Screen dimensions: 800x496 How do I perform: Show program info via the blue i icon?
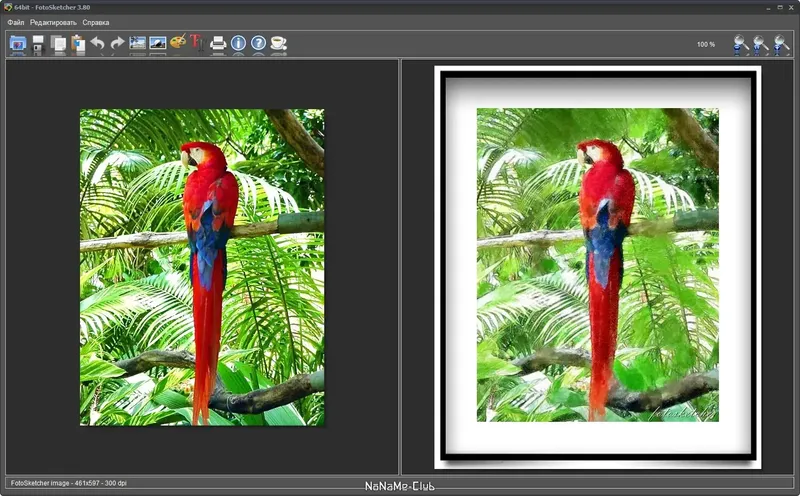click(x=238, y=43)
